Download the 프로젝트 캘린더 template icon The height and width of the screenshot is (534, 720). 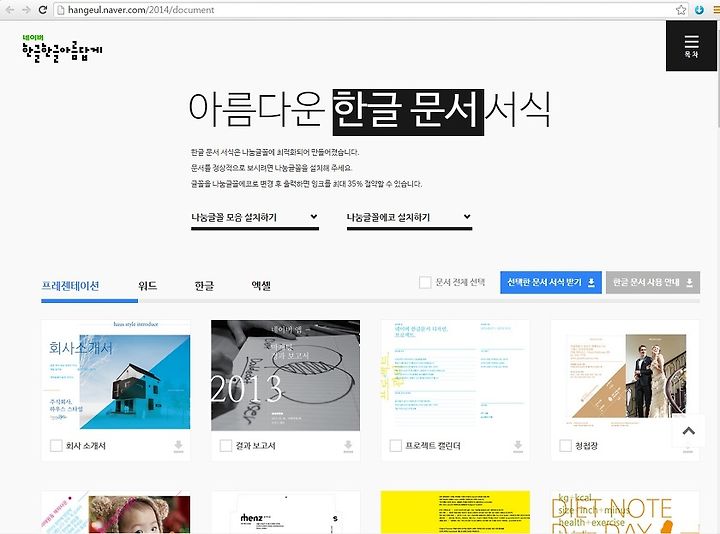(x=518, y=446)
